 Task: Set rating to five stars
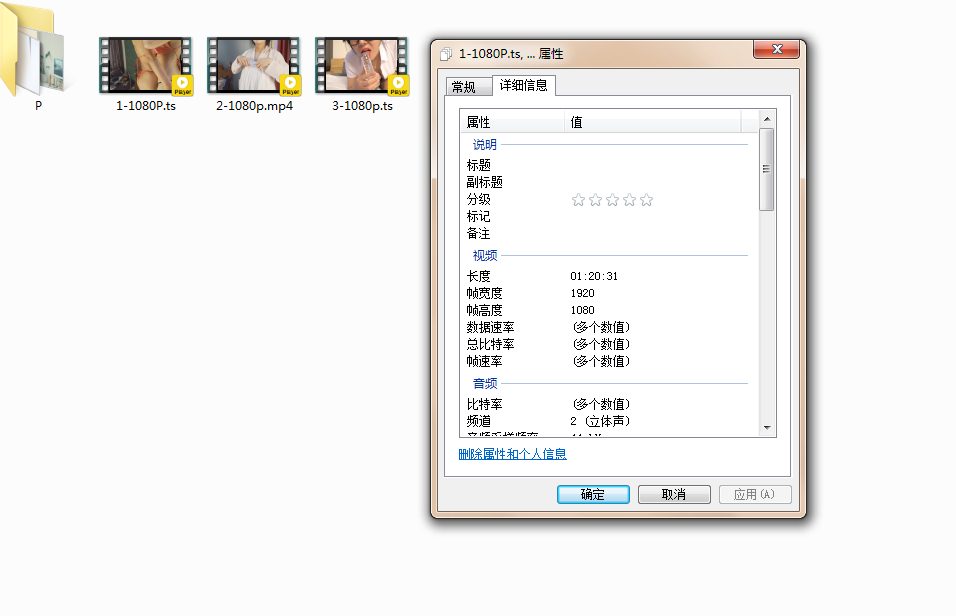pyautogui.click(x=646, y=200)
